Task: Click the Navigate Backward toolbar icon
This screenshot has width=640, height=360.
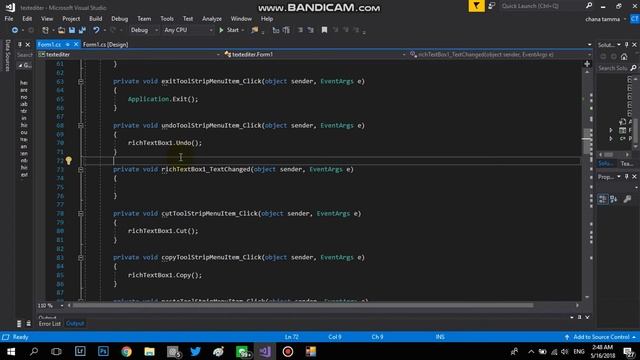Action: 15,30
